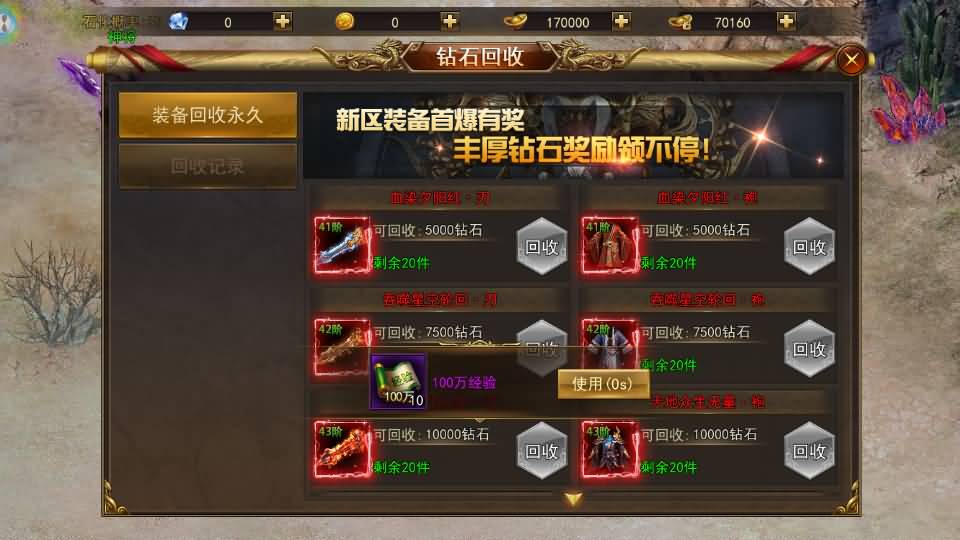Expand more items with the down arrow
The width and height of the screenshot is (960, 540).
coord(573,500)
